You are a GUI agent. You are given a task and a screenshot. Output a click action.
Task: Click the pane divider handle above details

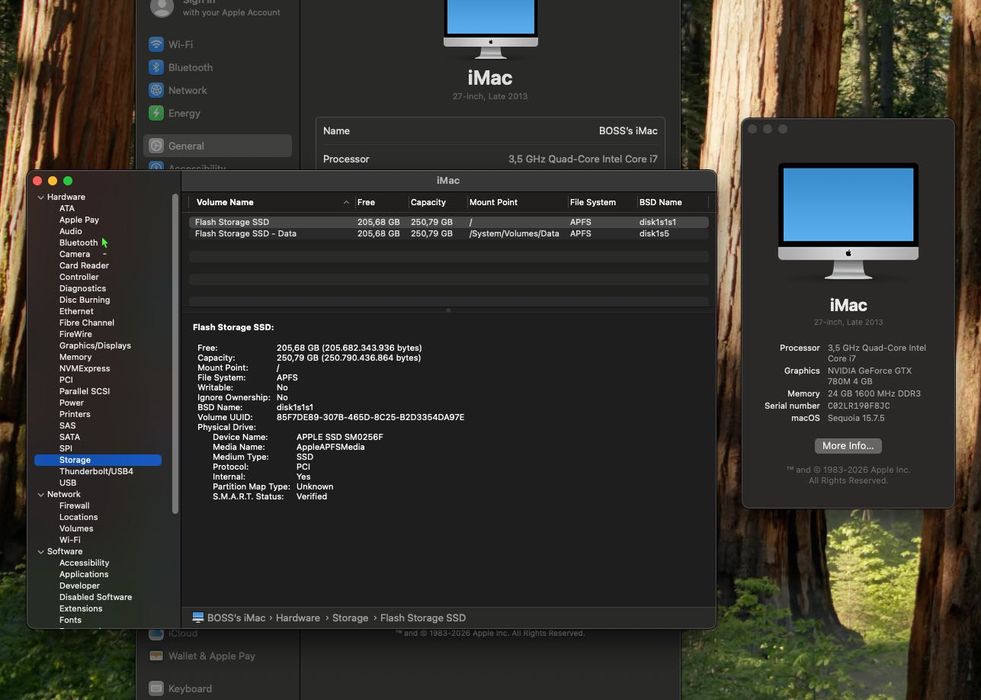[x=448, y=310]
